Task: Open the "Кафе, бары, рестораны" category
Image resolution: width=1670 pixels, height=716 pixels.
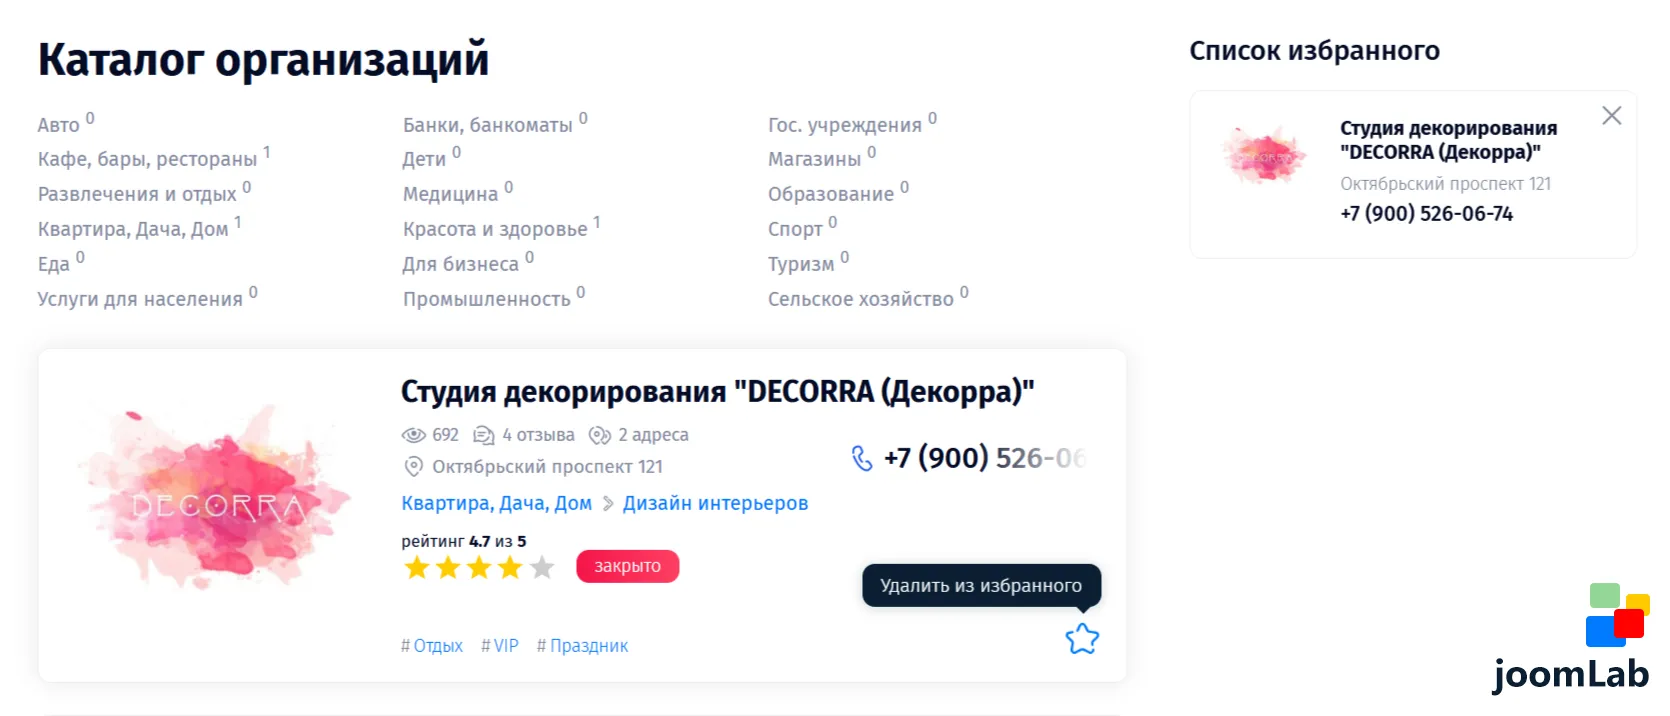Action: (147, 159)
